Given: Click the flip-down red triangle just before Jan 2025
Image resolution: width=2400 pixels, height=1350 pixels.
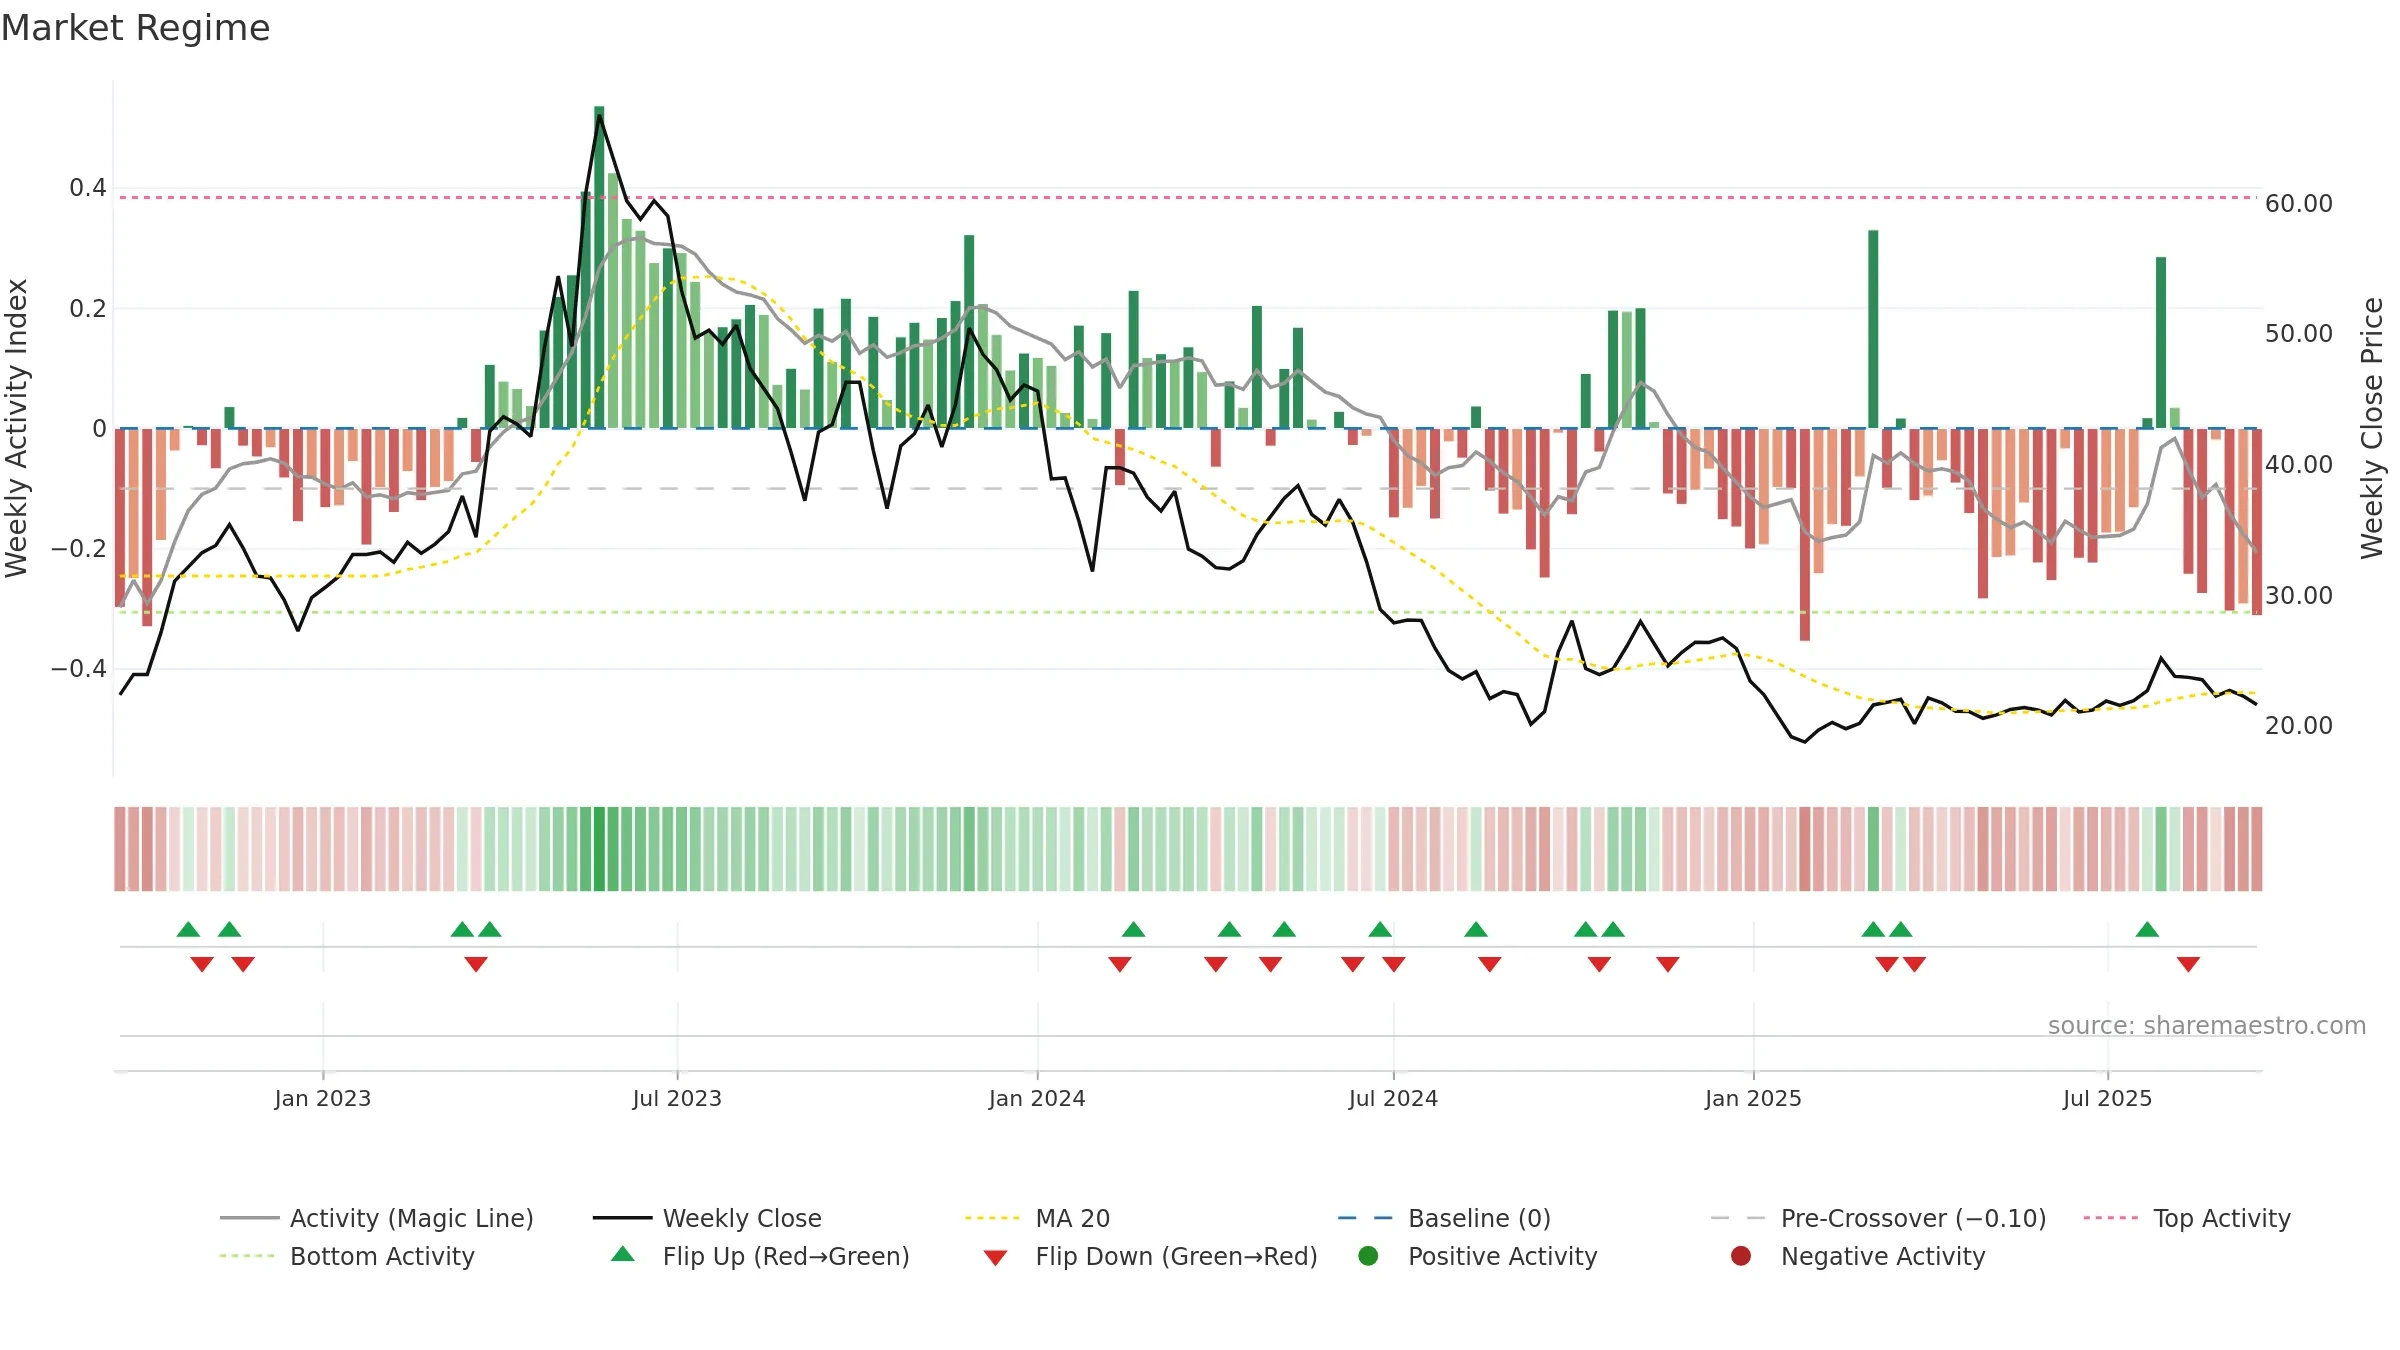Looking at the screenshot, I should click(x=1668, y=964).
